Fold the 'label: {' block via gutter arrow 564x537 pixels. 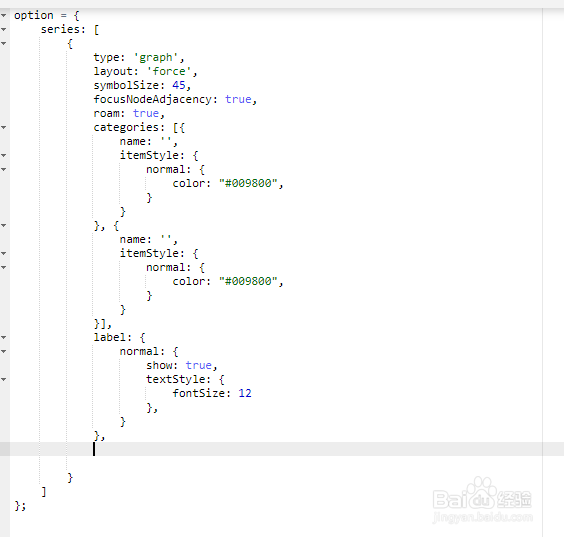[4, 337]
